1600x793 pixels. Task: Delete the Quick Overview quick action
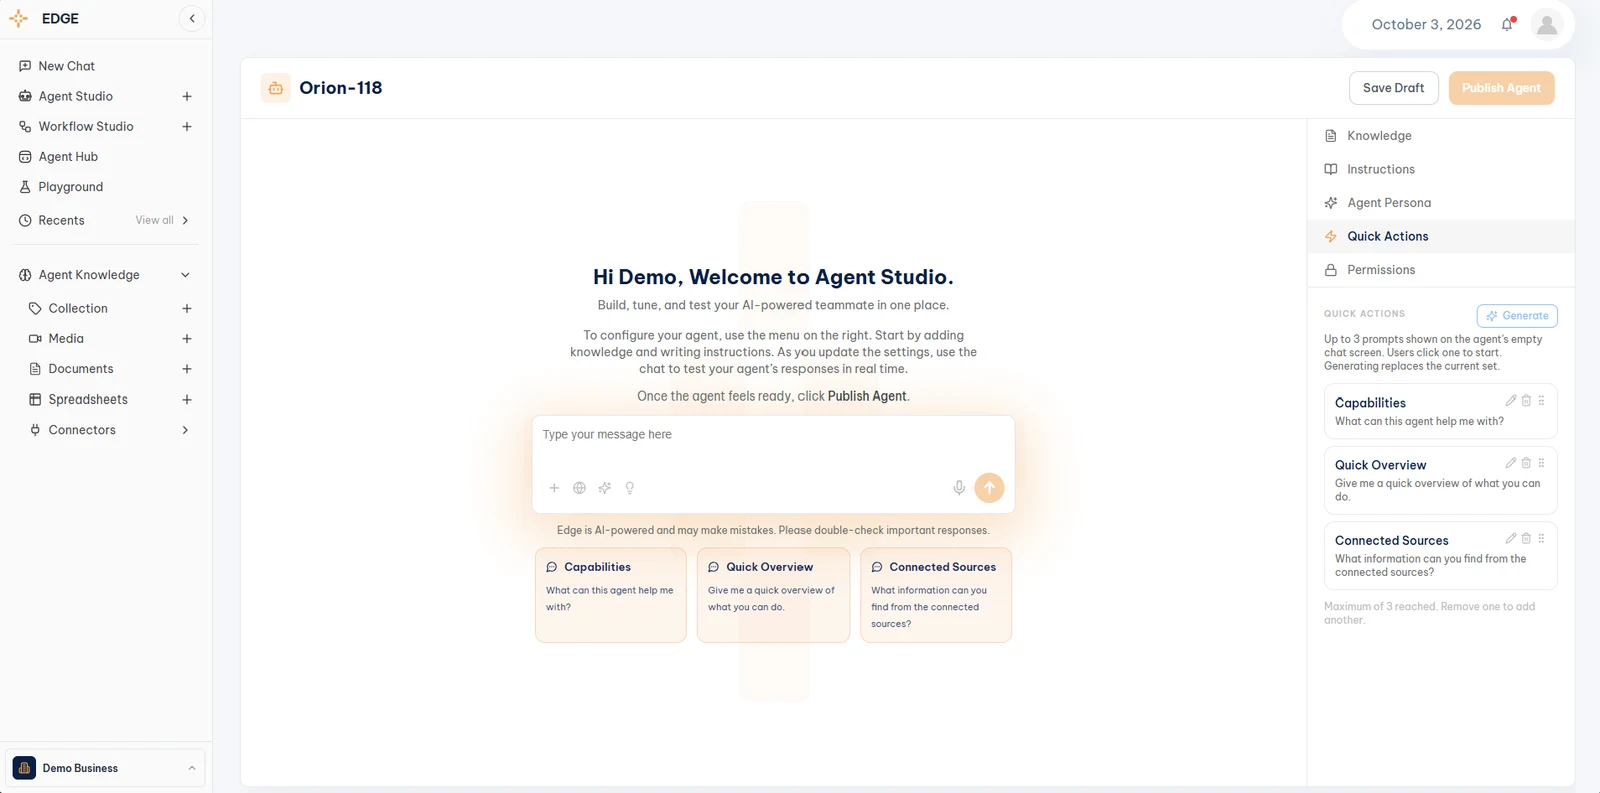click(1526, 462)
